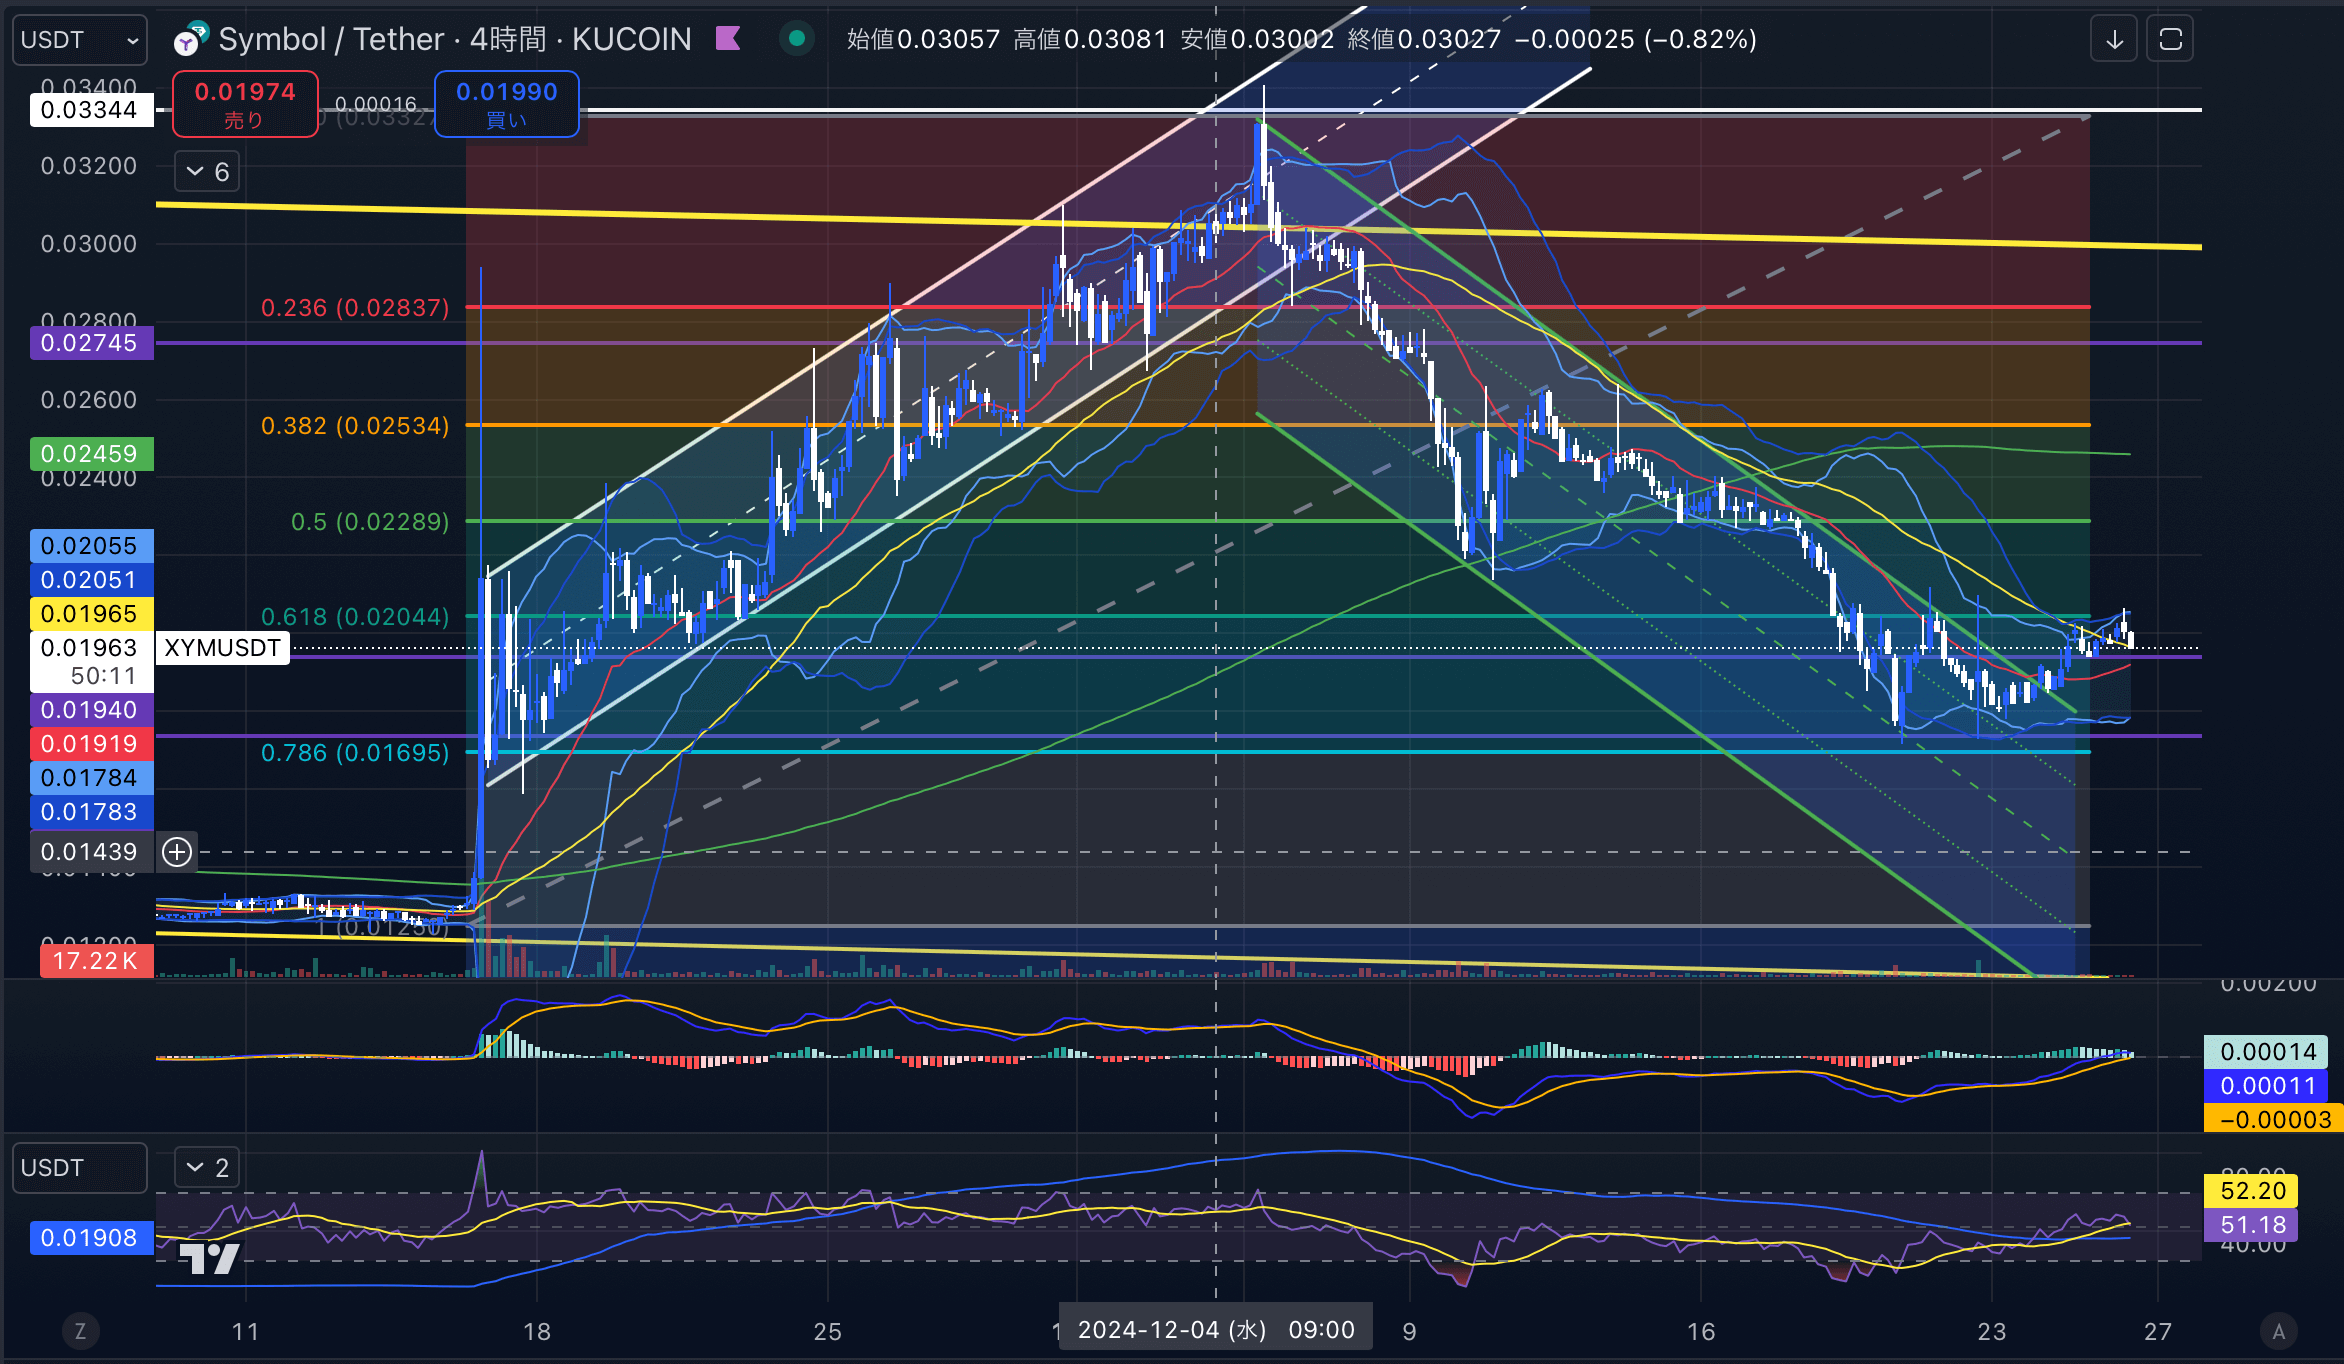Click the orange −0.00003 signal value label

click(x=2274, y=1119)
